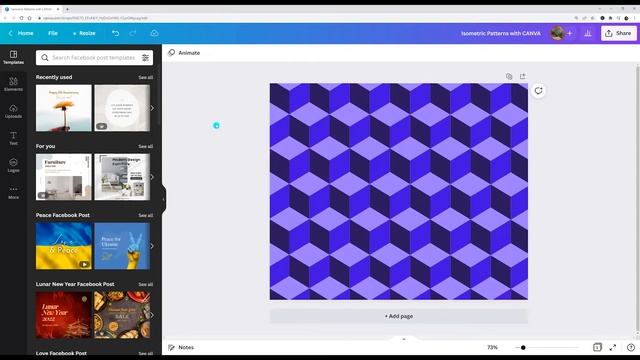Open a new browser tab
Image resolution: width=640 pixels, height=360 pixels.
67,9
